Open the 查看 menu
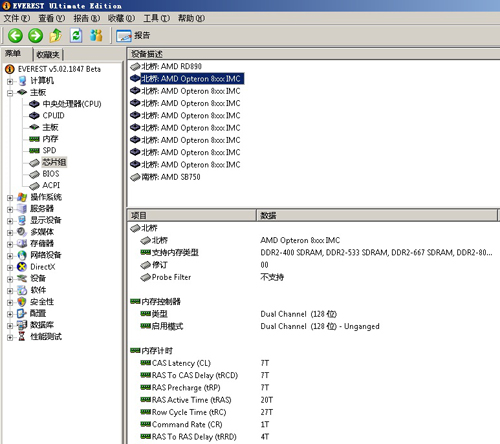The width and height of the screenshot is (500, 444). 52,18
